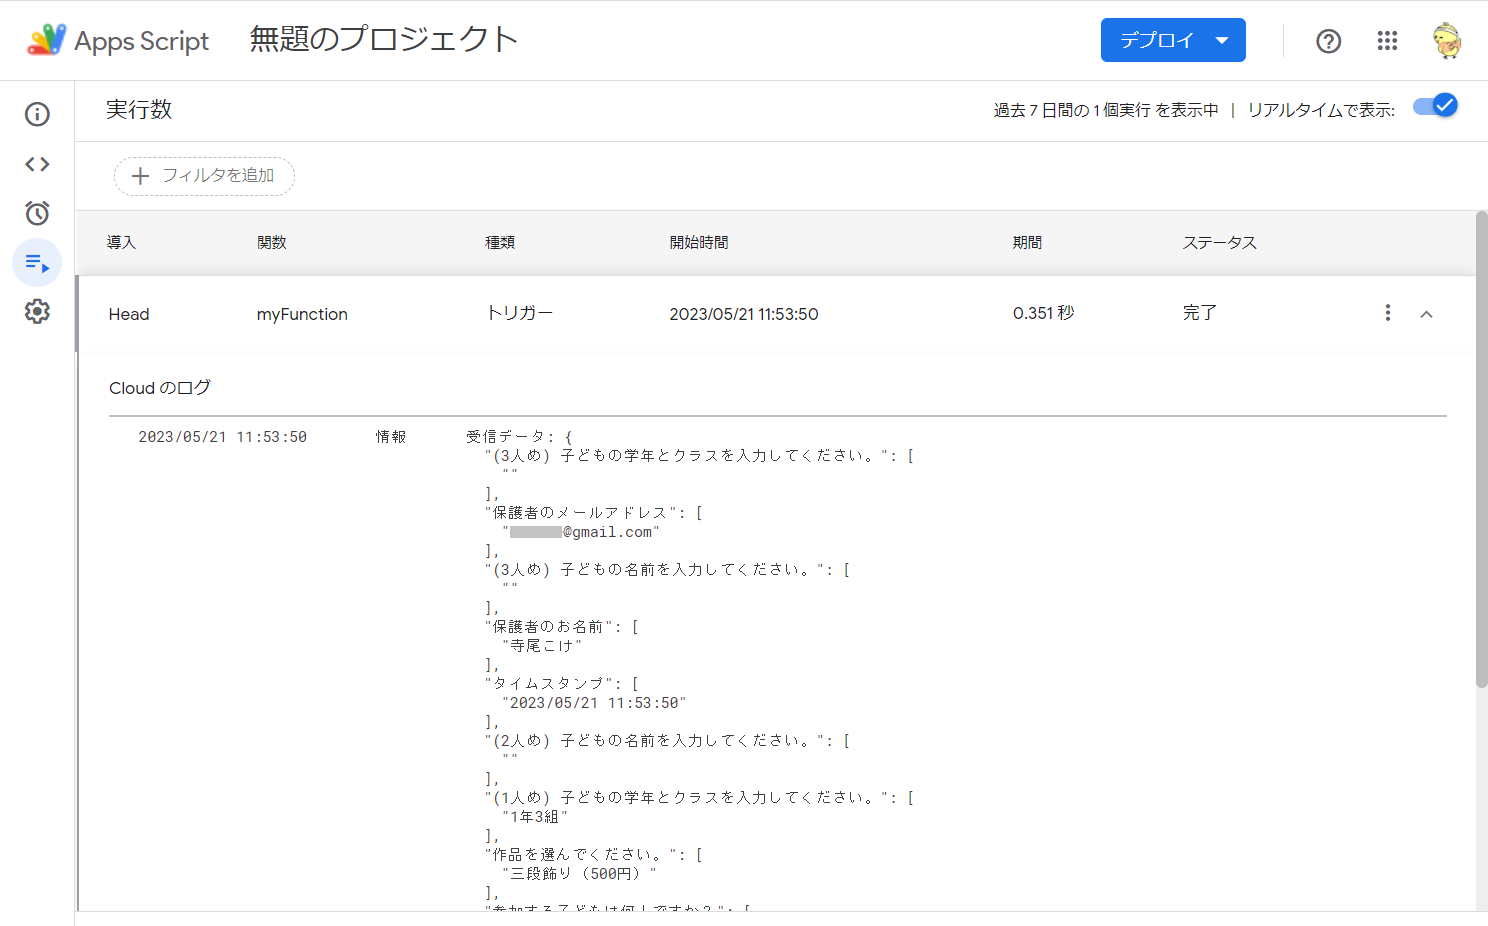Select the Executions sidebar icon

tap(37, 263)
